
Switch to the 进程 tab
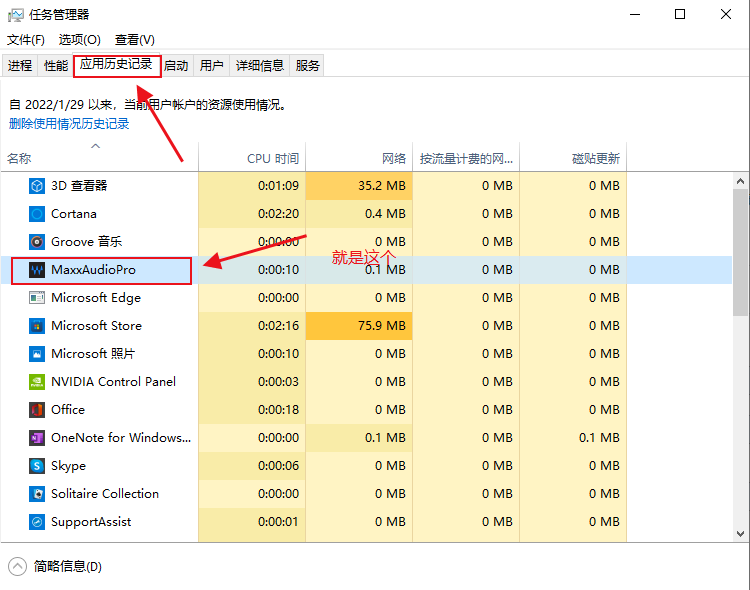(x=20, y=66)
